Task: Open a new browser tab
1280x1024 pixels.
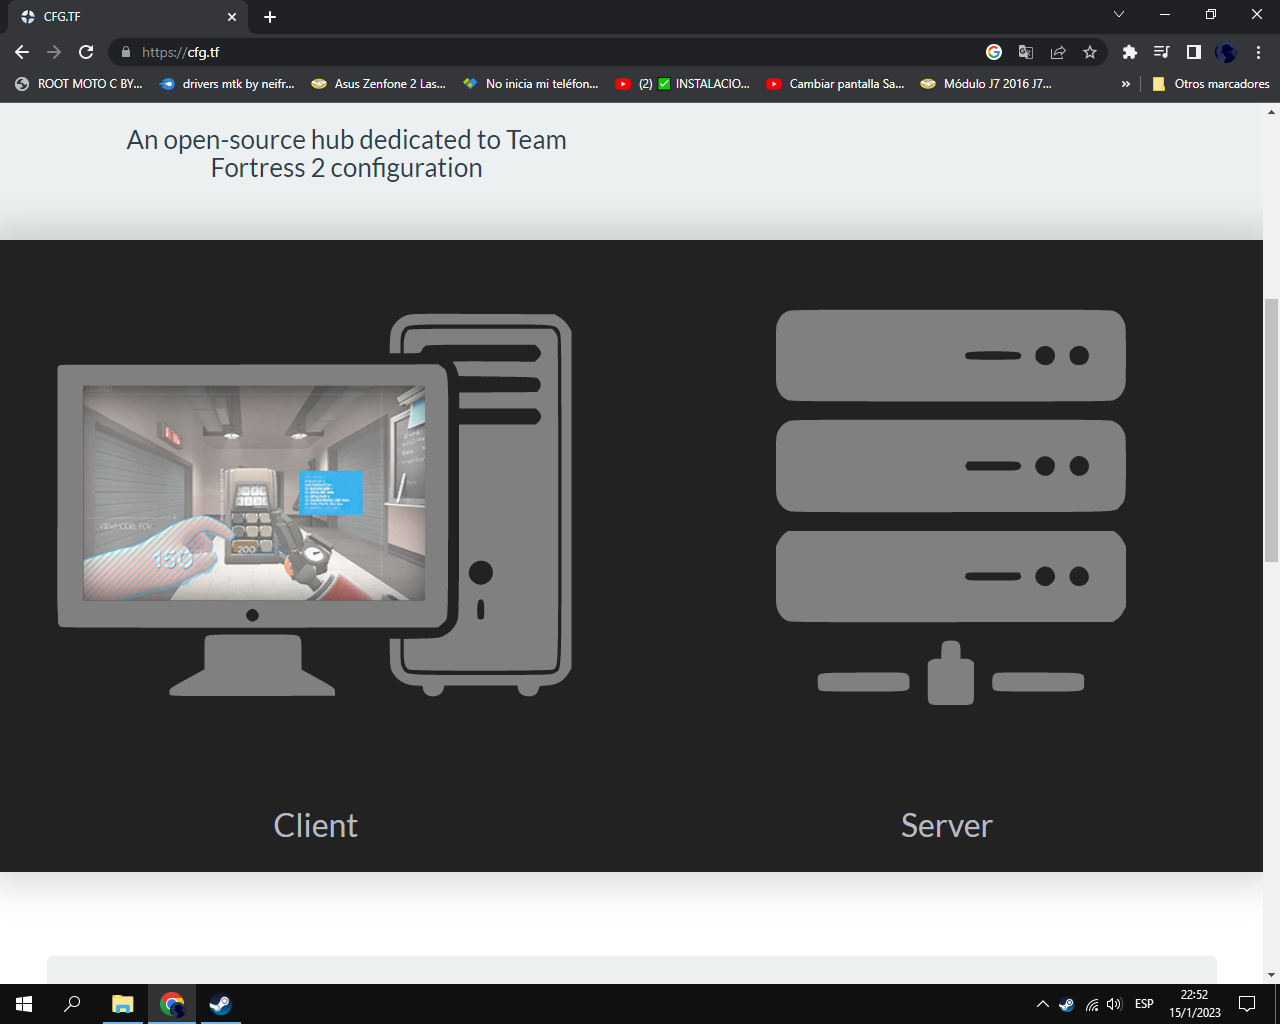Action: point(270,17)
